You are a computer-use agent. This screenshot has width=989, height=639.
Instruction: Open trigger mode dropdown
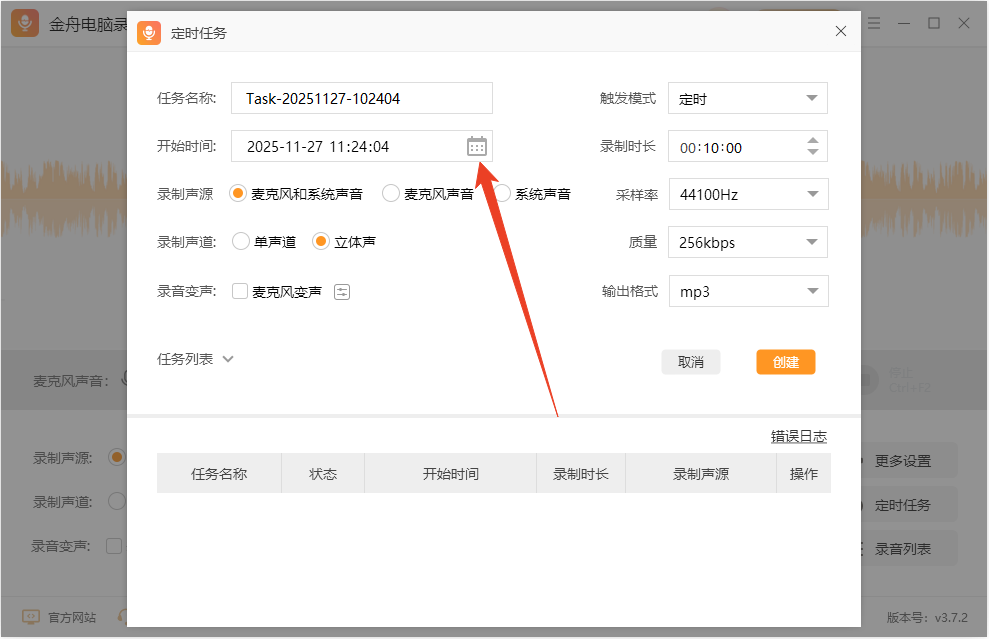[748, 98]
